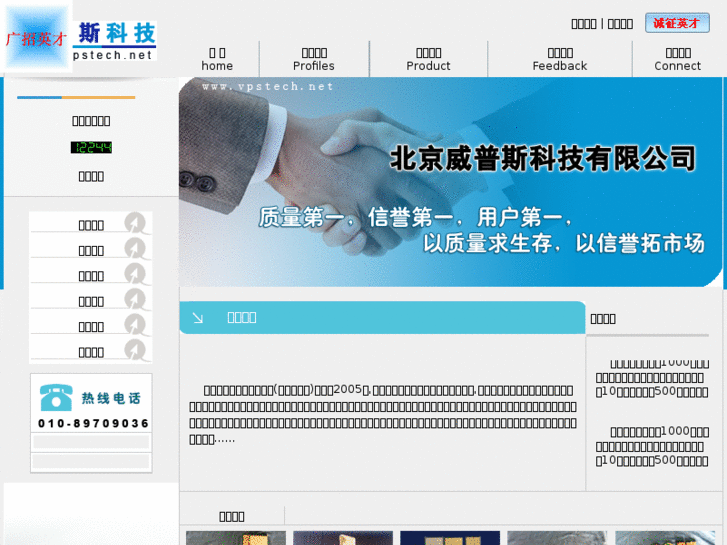Screen dimensions: 727x545
Task: Click the second empty field below the phone number
Action: pyautogui.click(x=91, y=462)
